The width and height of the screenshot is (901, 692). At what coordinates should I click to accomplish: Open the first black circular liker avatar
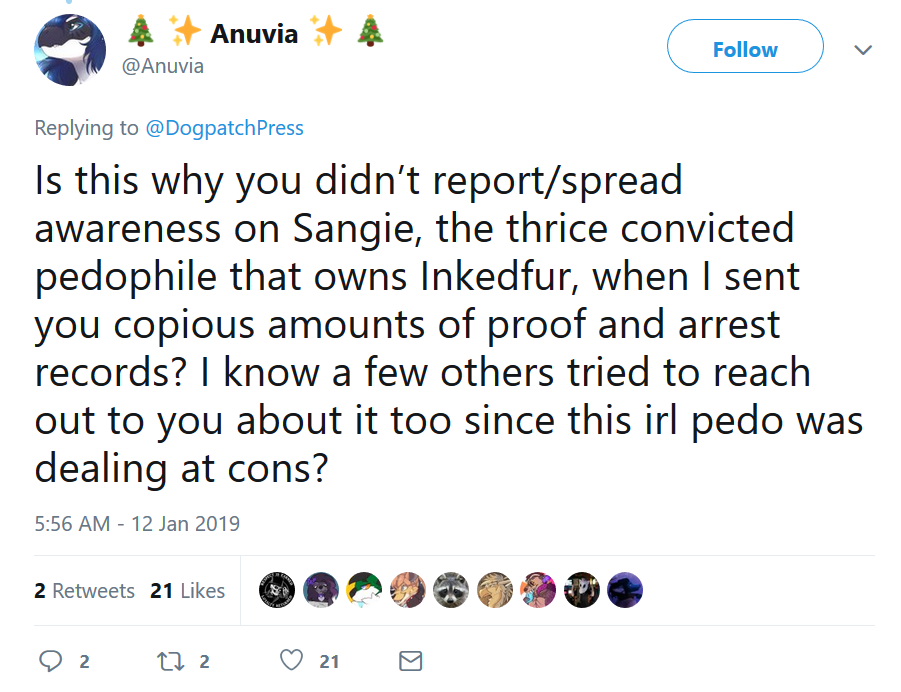277,590
